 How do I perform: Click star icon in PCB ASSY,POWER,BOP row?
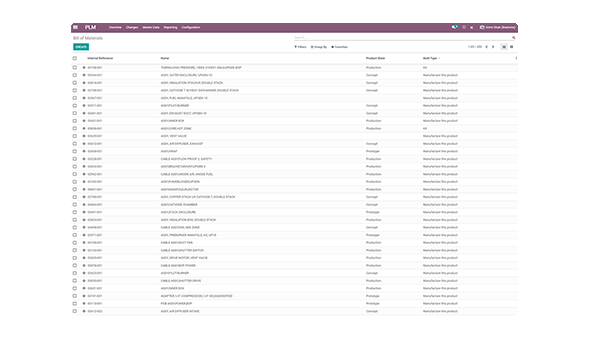tap(84, 304)
